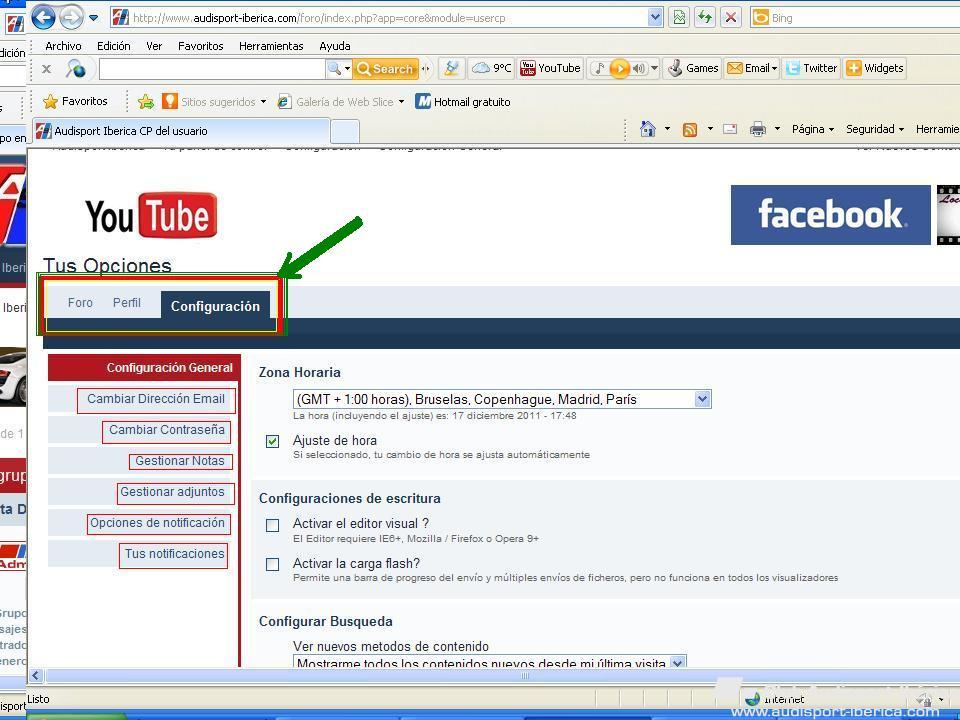Open Widgets in the toolbar
Viewport: 960px width, 720px height.
pos(874,68)
